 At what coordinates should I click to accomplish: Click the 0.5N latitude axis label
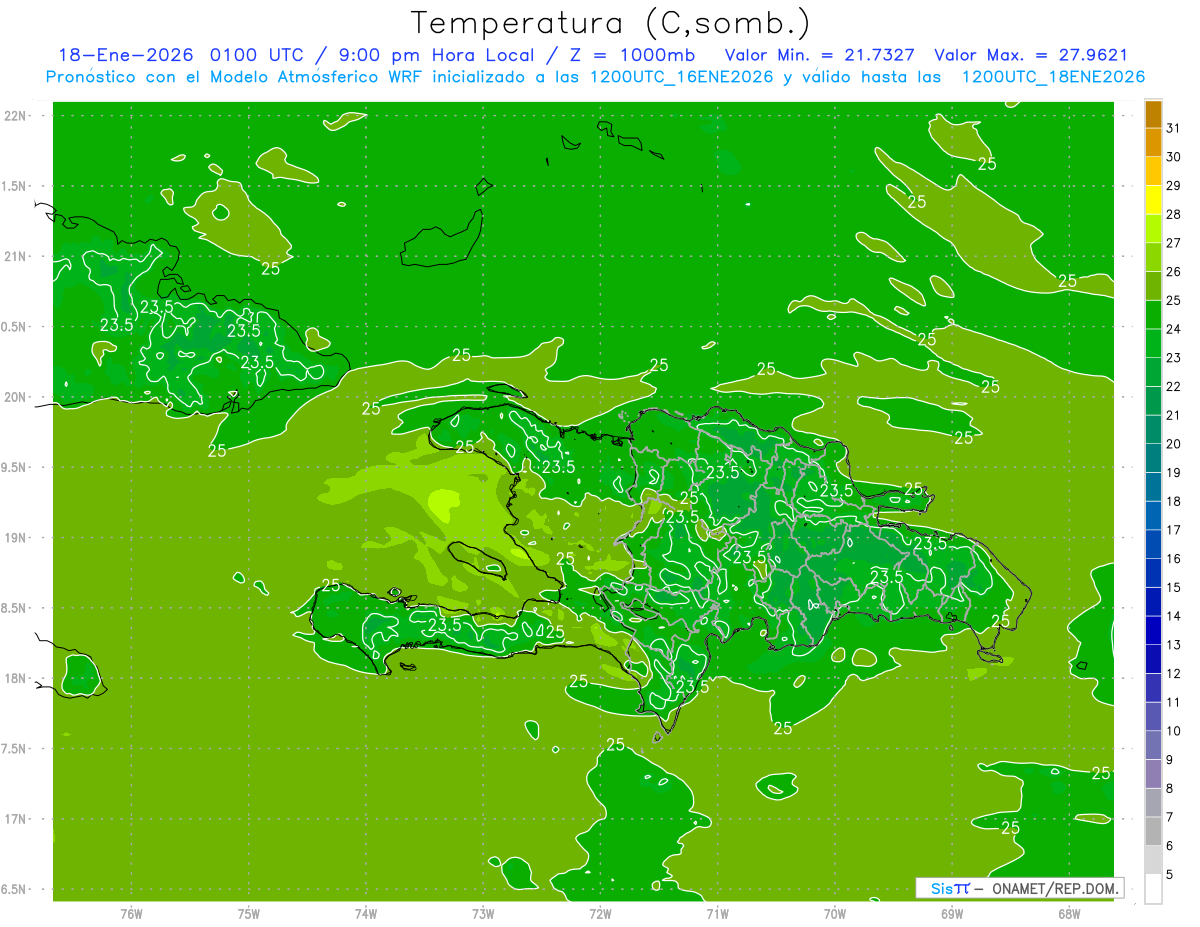point(15,327)
